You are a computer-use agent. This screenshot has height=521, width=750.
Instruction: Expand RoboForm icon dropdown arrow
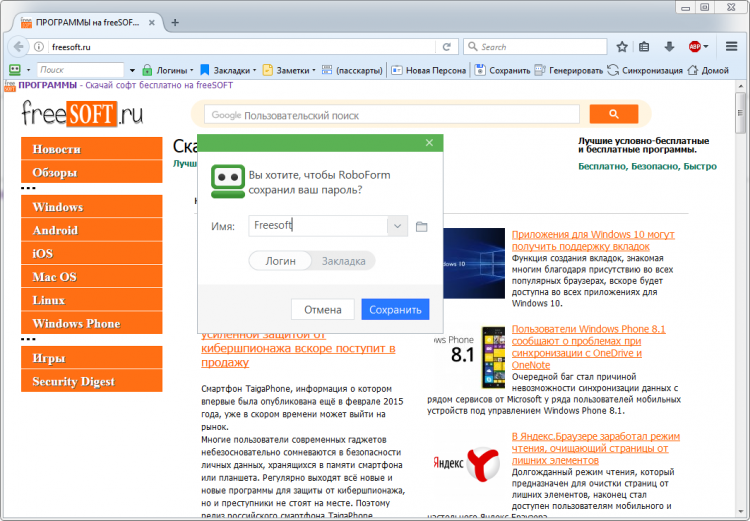coord(29,70)
